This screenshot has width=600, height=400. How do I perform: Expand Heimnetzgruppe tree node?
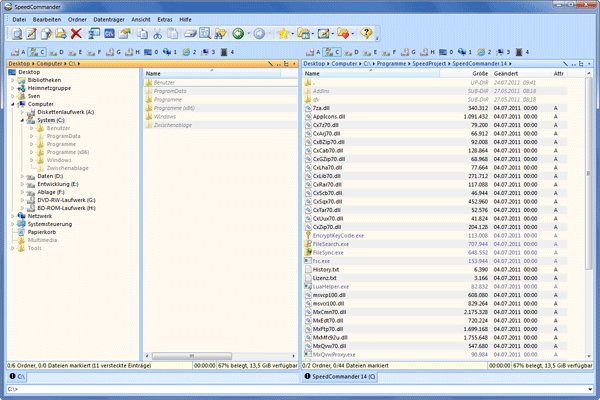(x=13, y=88)
